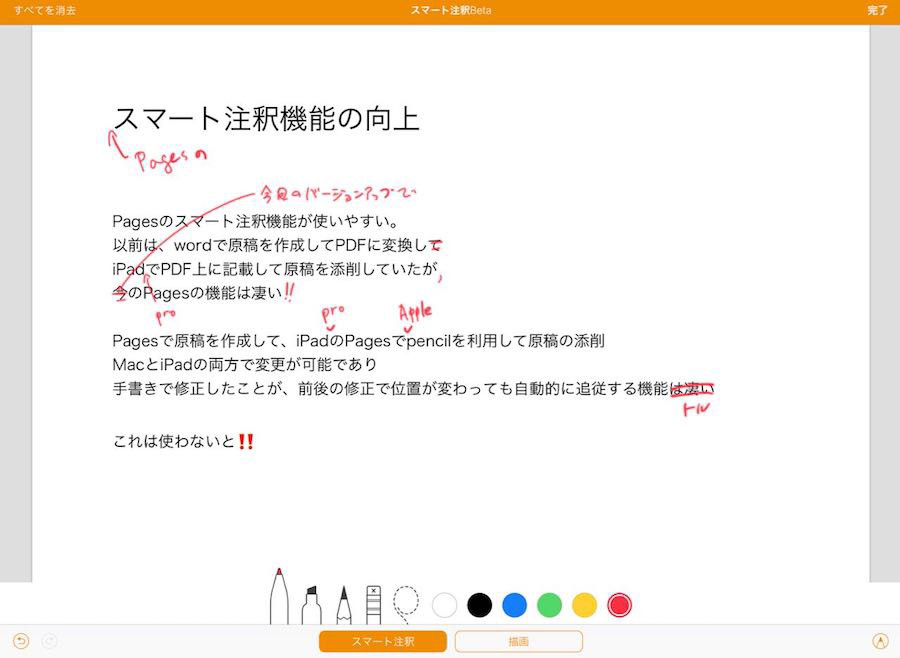The height and width of the screenshot is (658, 900).
Task: Tap the line starting with 以前は、wordで原稿
Action: coord(277,245)
